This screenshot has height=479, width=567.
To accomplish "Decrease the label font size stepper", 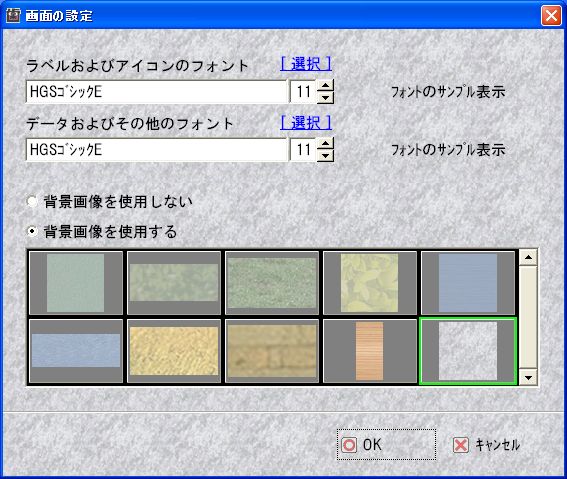I will [325, 98].
